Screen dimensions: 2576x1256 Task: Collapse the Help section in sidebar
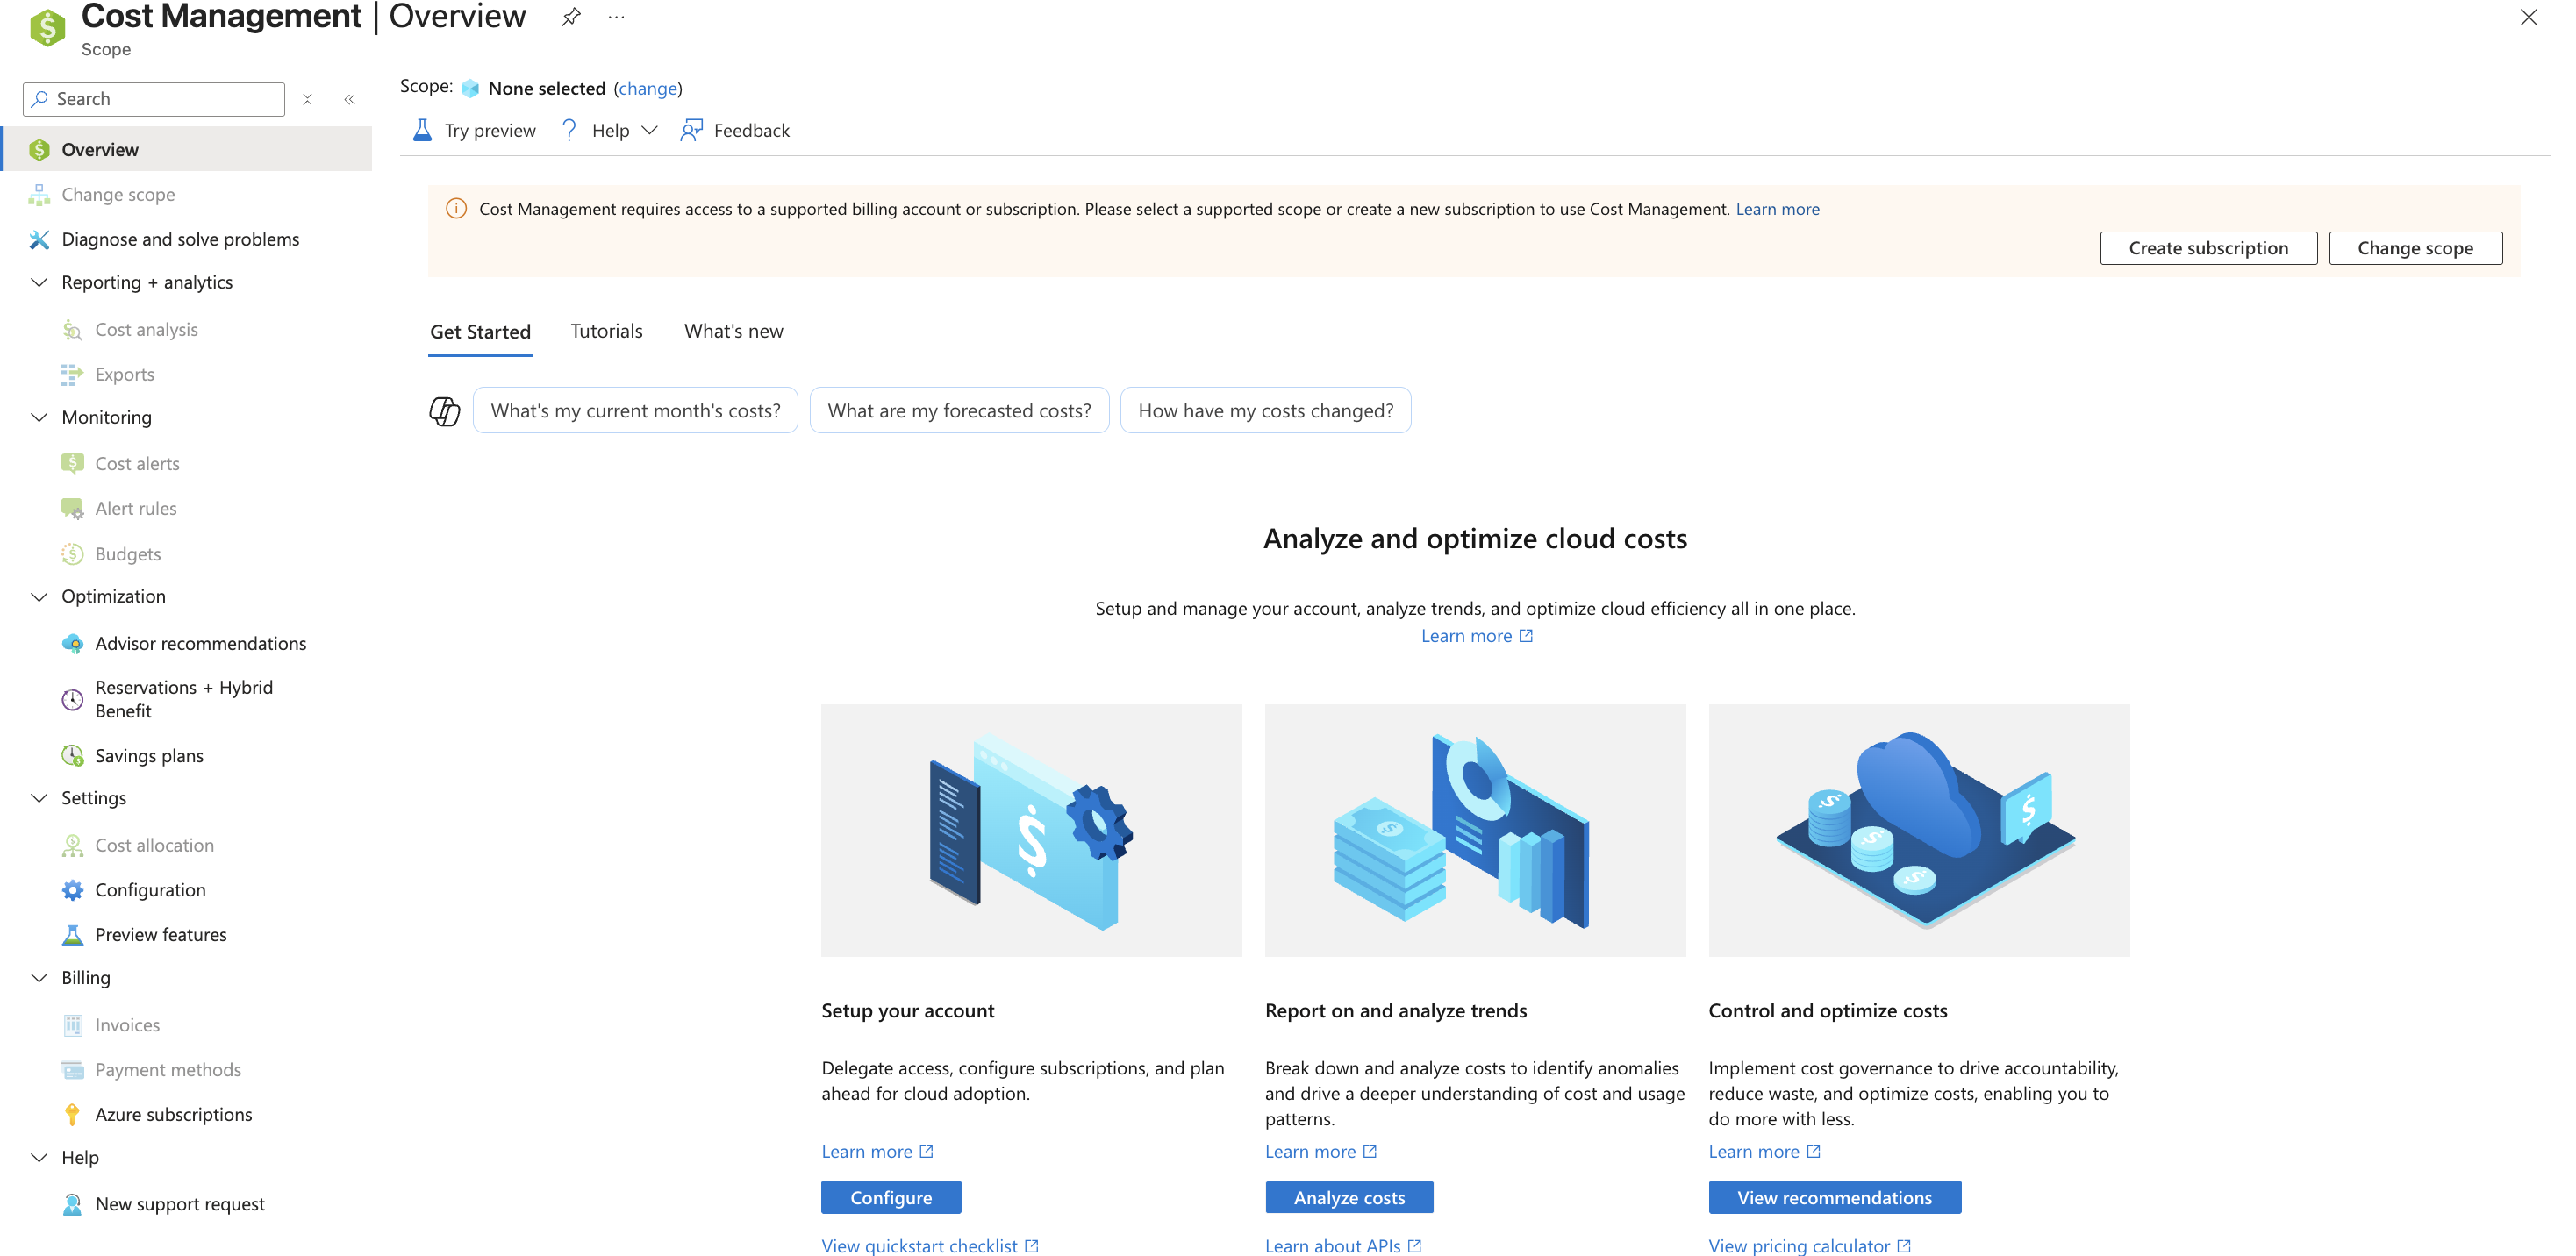pos(39,1157)
